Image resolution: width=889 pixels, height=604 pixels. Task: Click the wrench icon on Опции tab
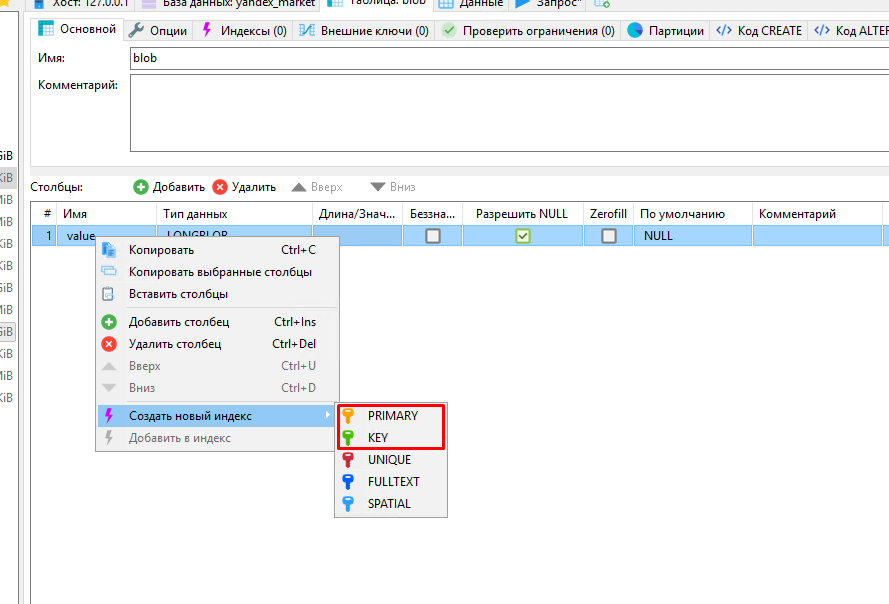pyautogui.click(x=136, y=30)
